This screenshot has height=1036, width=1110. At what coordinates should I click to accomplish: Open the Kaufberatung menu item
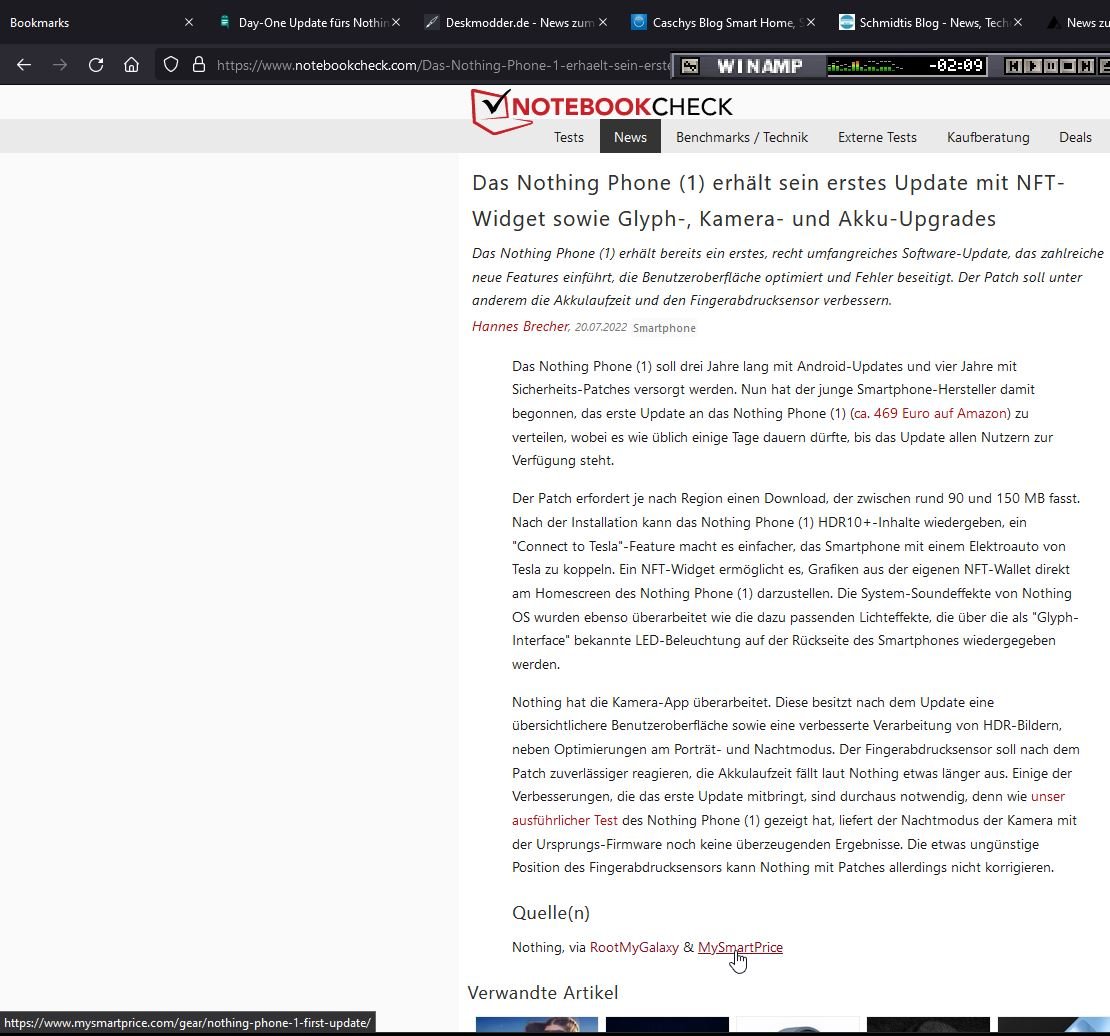(987, 137)
